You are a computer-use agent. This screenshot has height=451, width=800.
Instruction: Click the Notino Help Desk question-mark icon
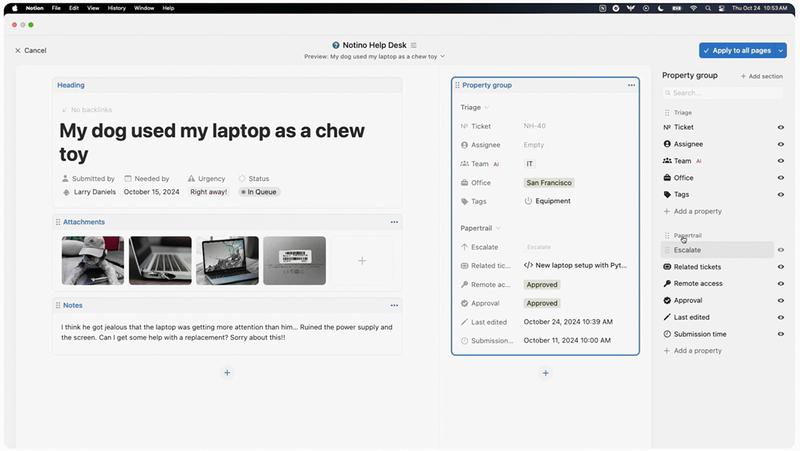(336, 45)
